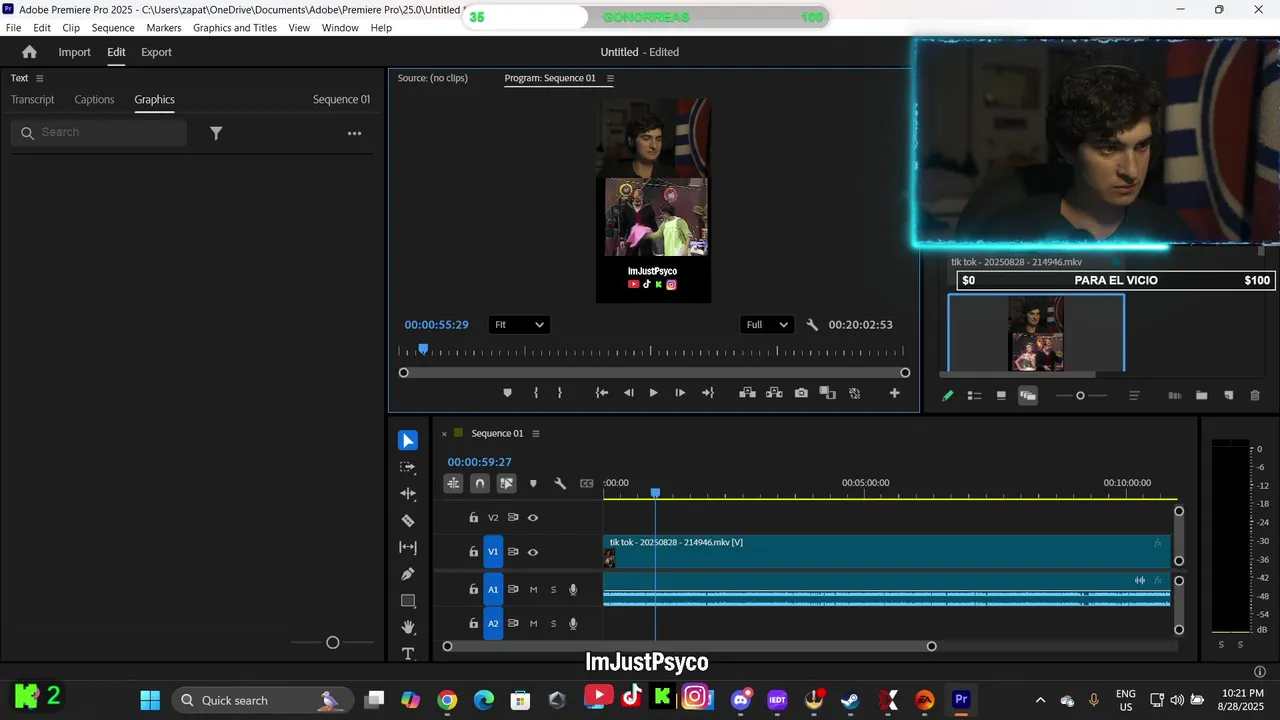Hide track V2 eye icon
The width and height of the screenshot is (1280, 720).
pyautogui.click(x=533, y=518)
